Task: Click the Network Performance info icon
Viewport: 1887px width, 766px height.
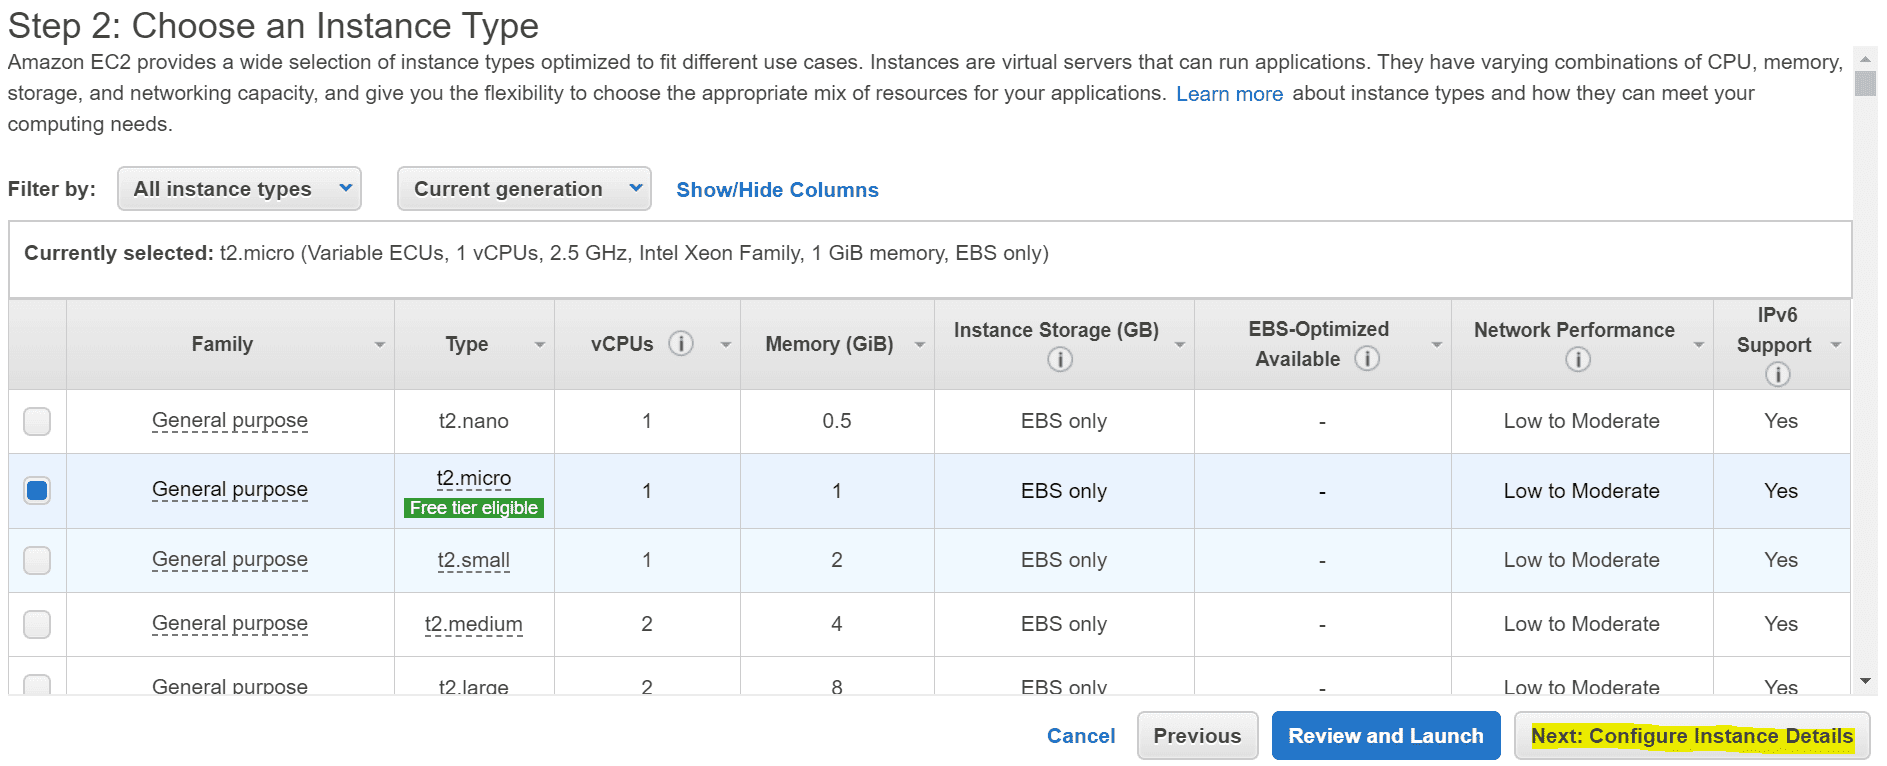Action: [x=1578, y=359]
